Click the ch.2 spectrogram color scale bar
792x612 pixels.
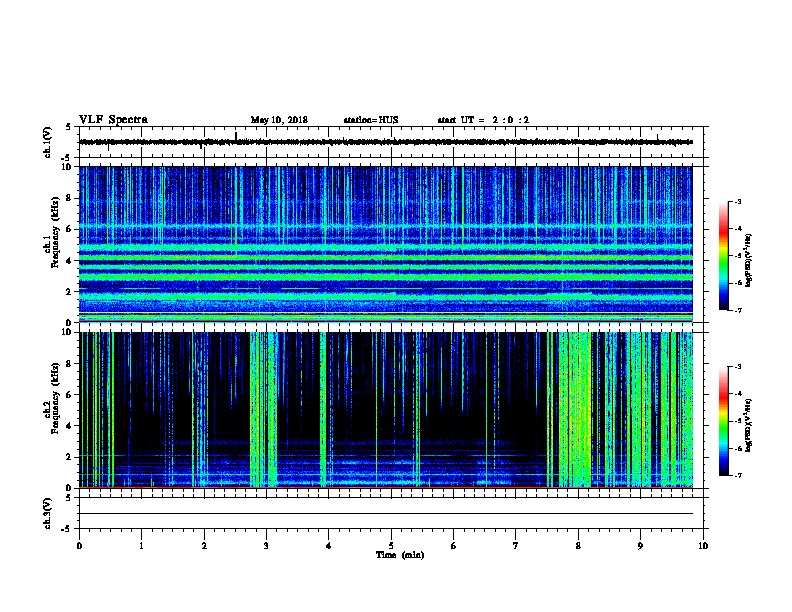[724, 421]
